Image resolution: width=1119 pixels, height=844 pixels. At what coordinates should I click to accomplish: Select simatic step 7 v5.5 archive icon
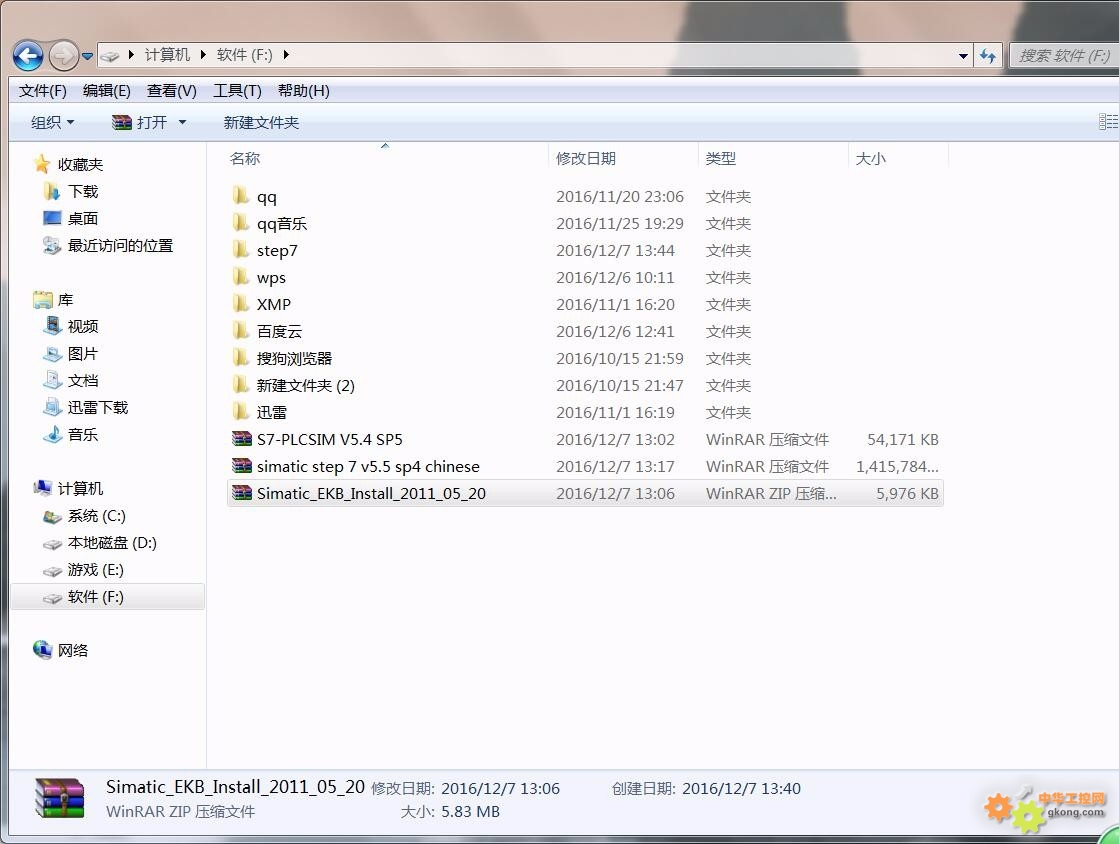[x=242, y=467]
